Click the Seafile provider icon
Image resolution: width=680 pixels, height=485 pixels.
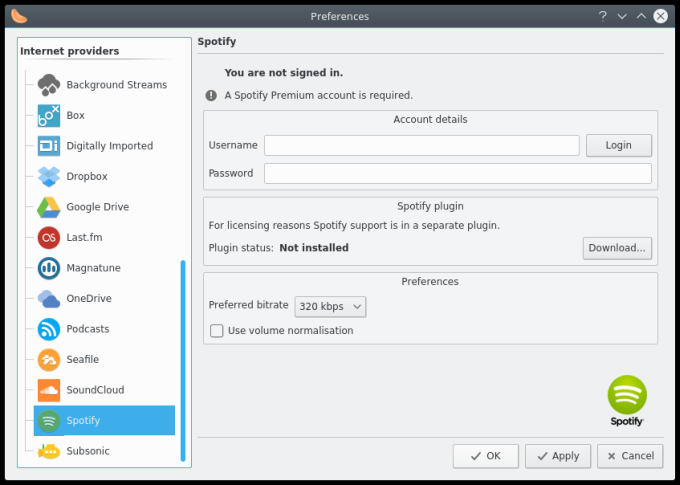(x=49, y=359)
